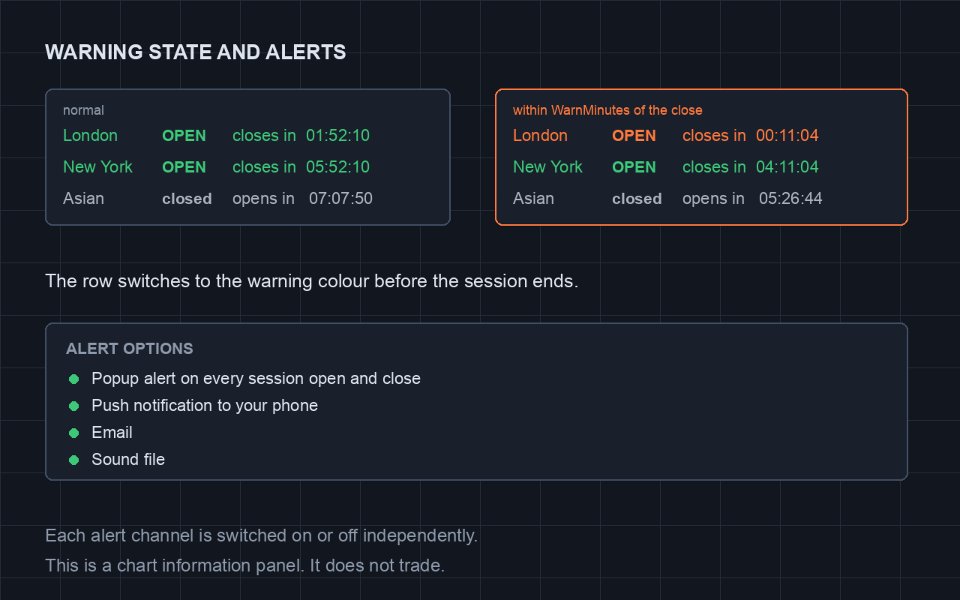The image size is (960, 600).
Task: Select the green bullet beside Email
Action: pyautogui.click(x=74, y=433)
